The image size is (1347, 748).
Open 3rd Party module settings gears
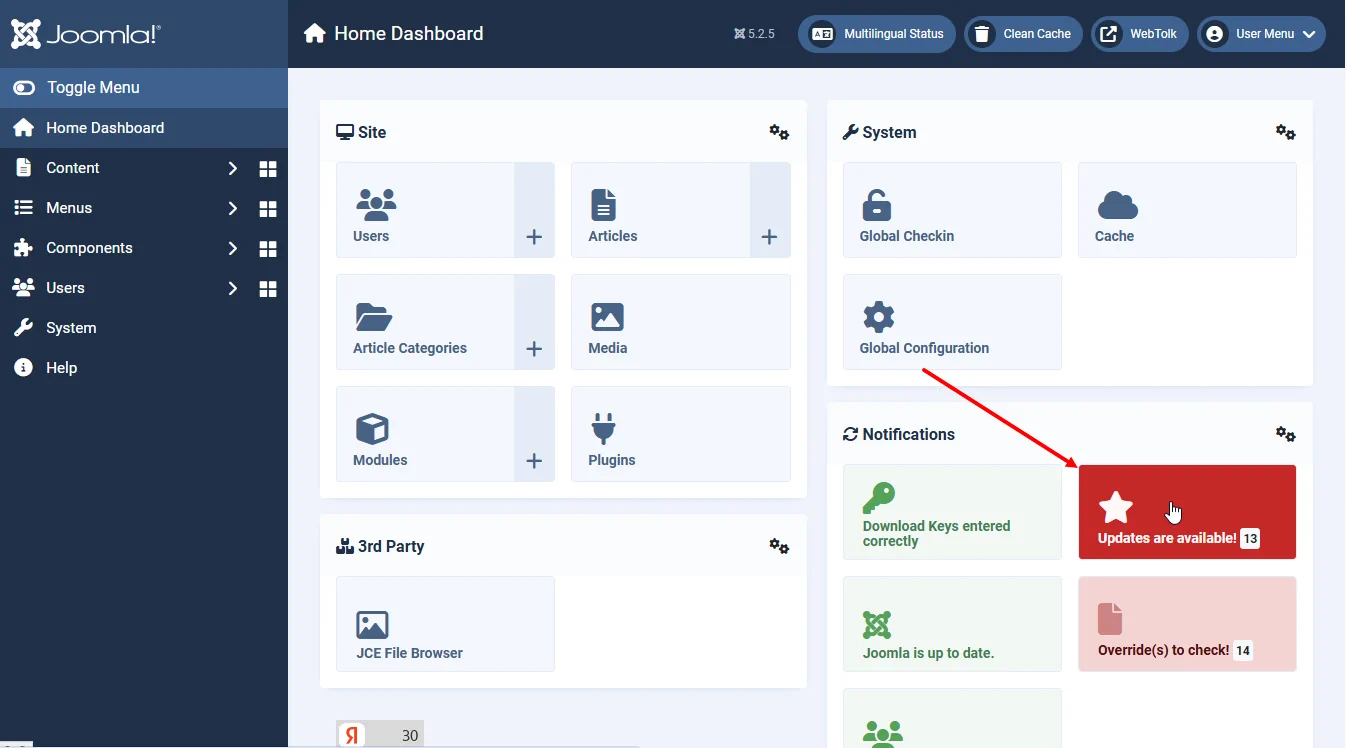coord(779,546)
